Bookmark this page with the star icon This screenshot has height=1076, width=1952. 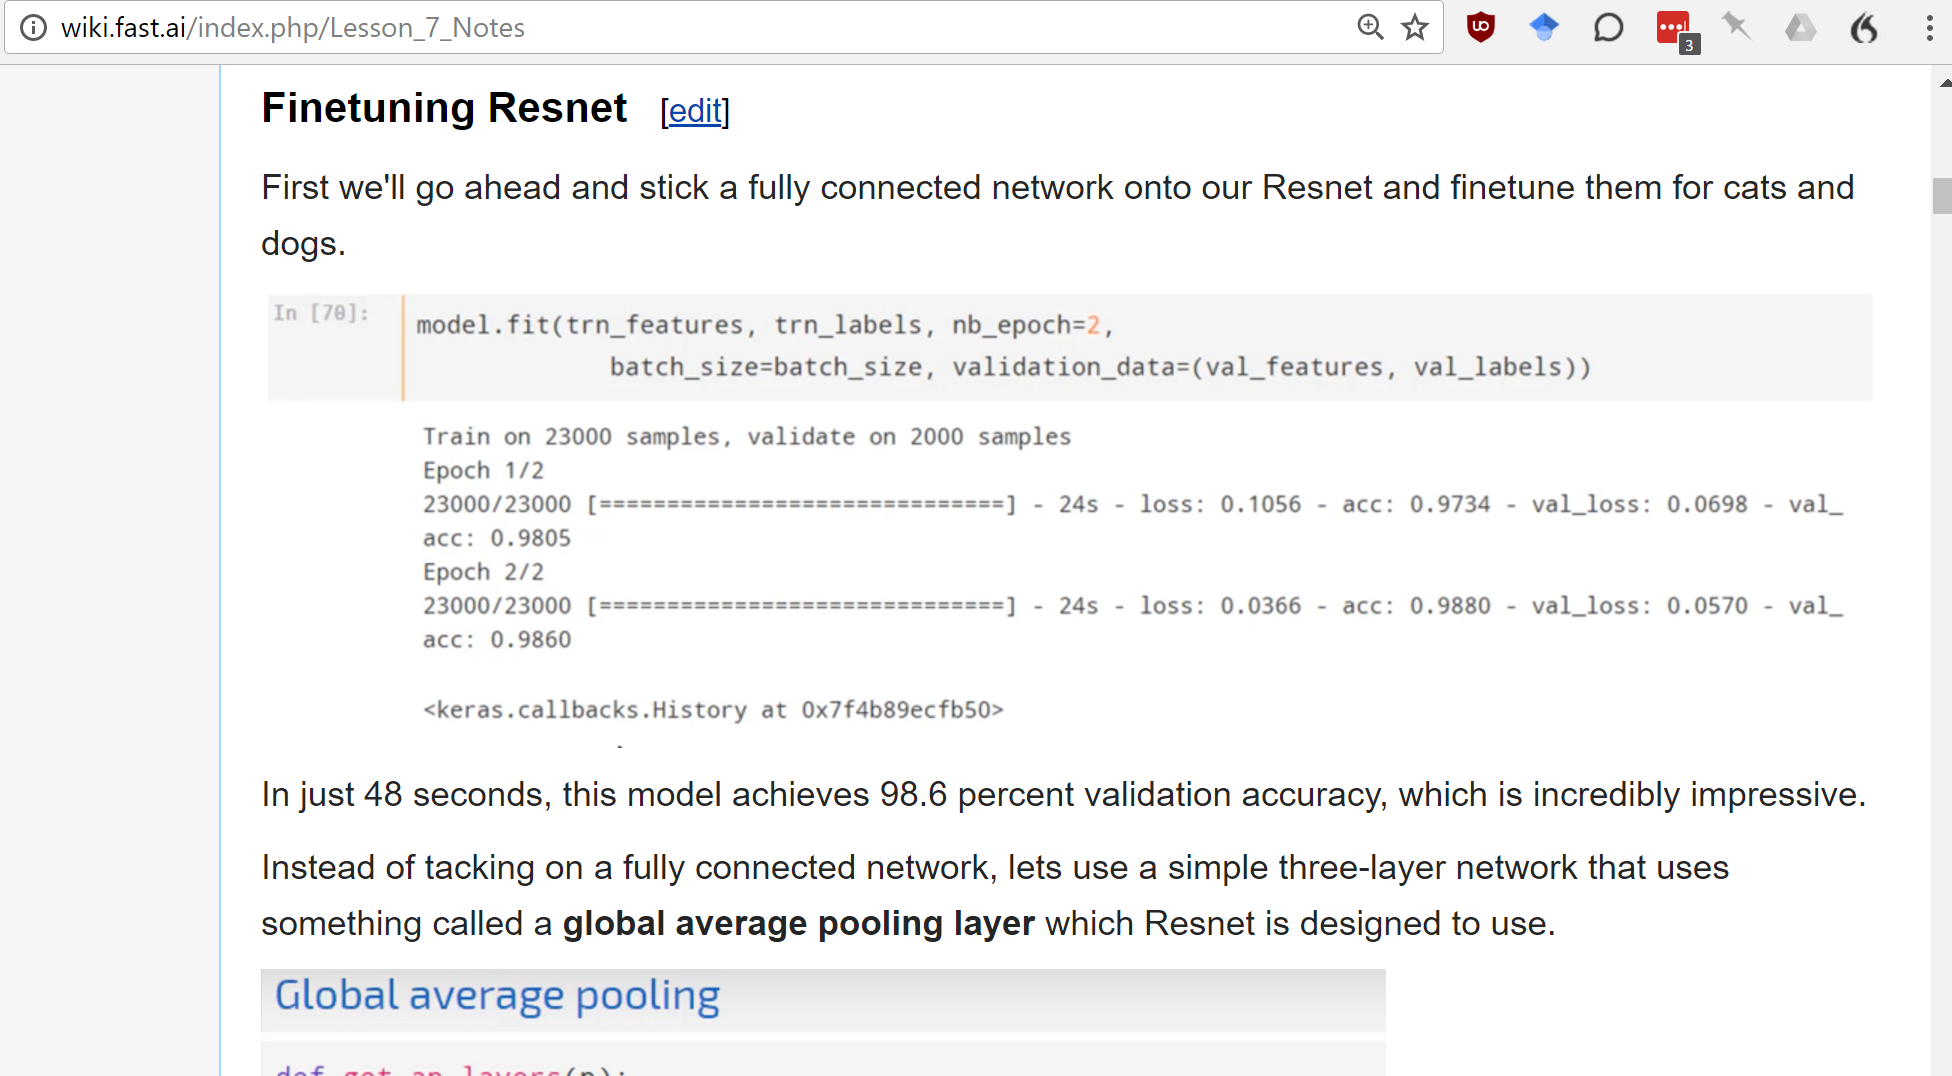[1415, 28]
